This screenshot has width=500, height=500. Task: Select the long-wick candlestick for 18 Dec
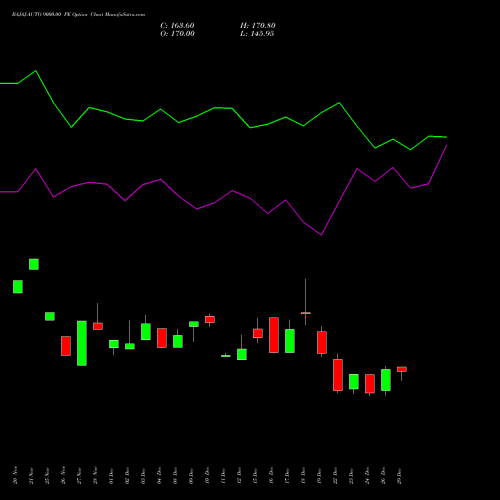pos(306,313)
